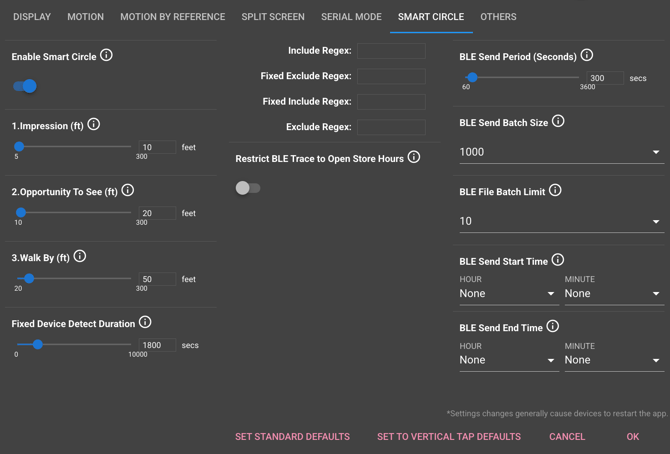Click info icon for Fixed Device Detect Duration
This screenshot has width=670, height=454.
(145, 322)
